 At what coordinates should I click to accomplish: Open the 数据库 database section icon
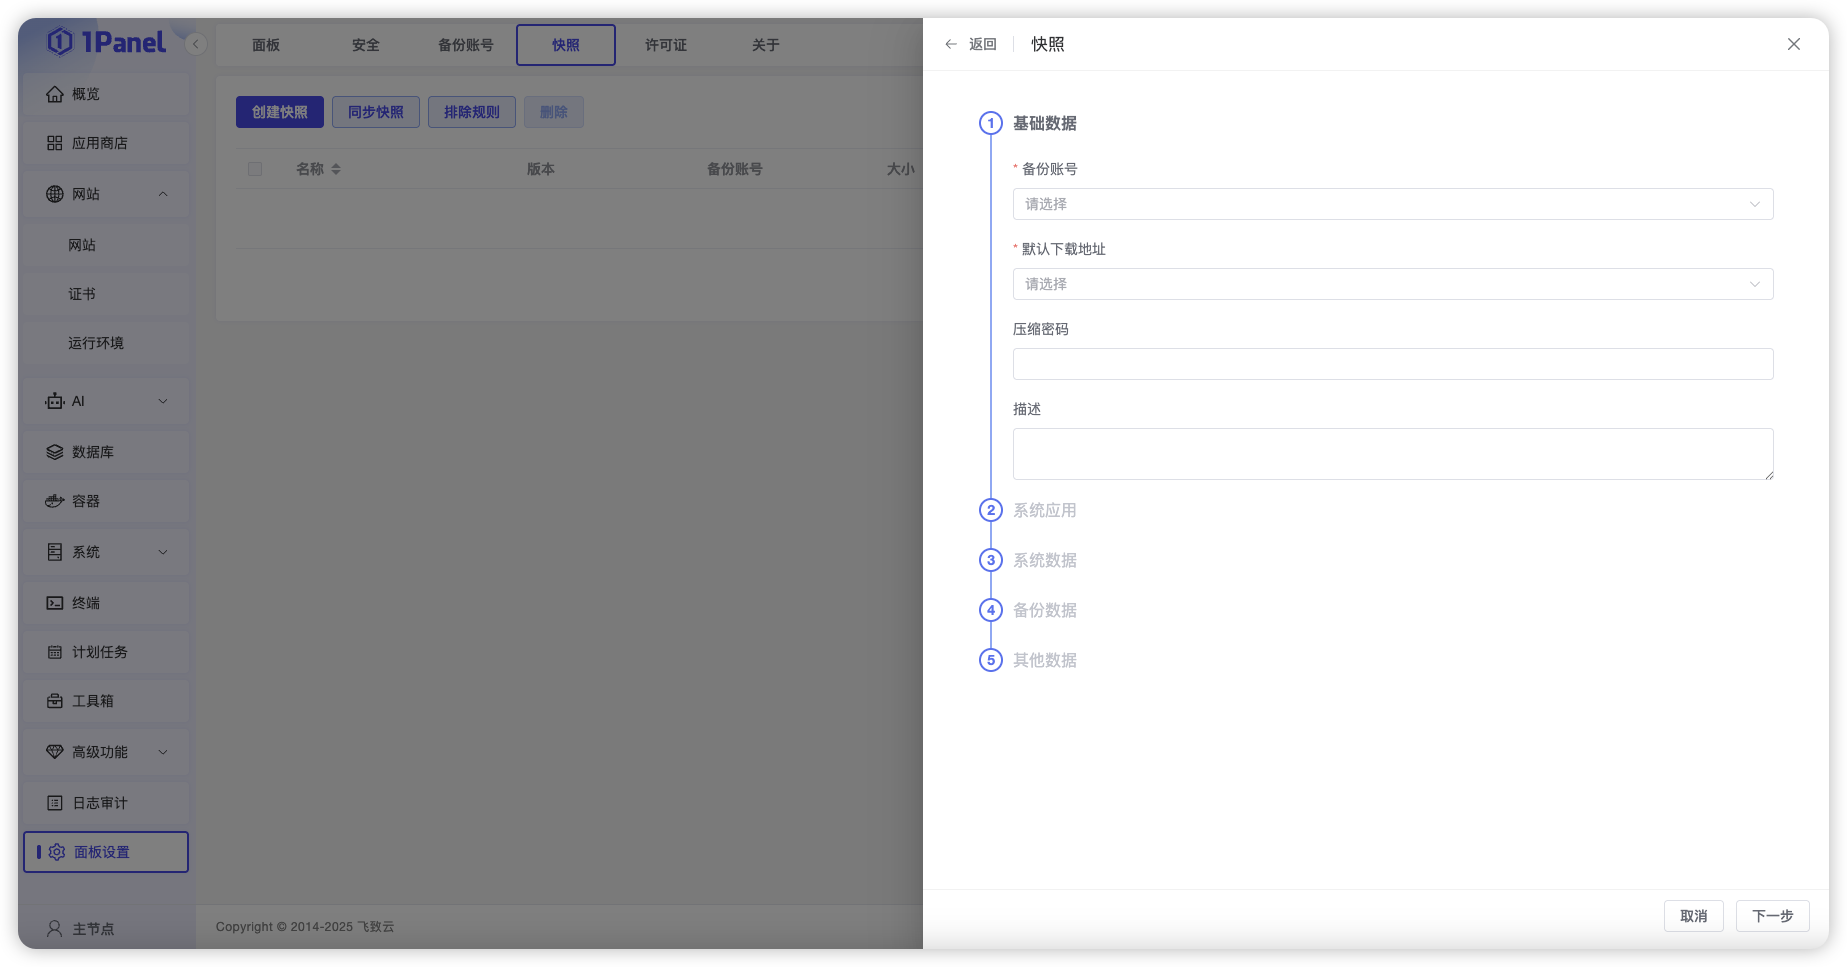pos(55,451)
